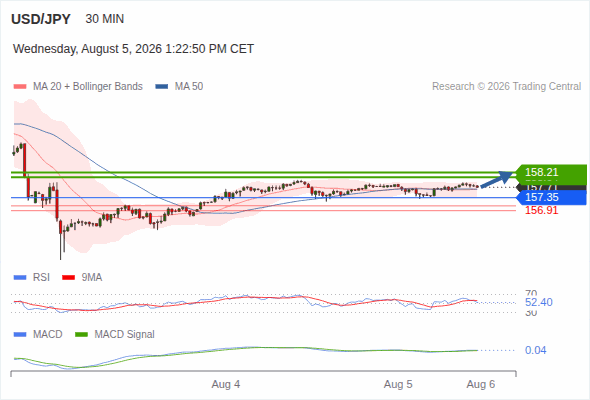Click the Aug 5 date axis marker
Screen dimensions: 590x400
click(x=398, y=384)
